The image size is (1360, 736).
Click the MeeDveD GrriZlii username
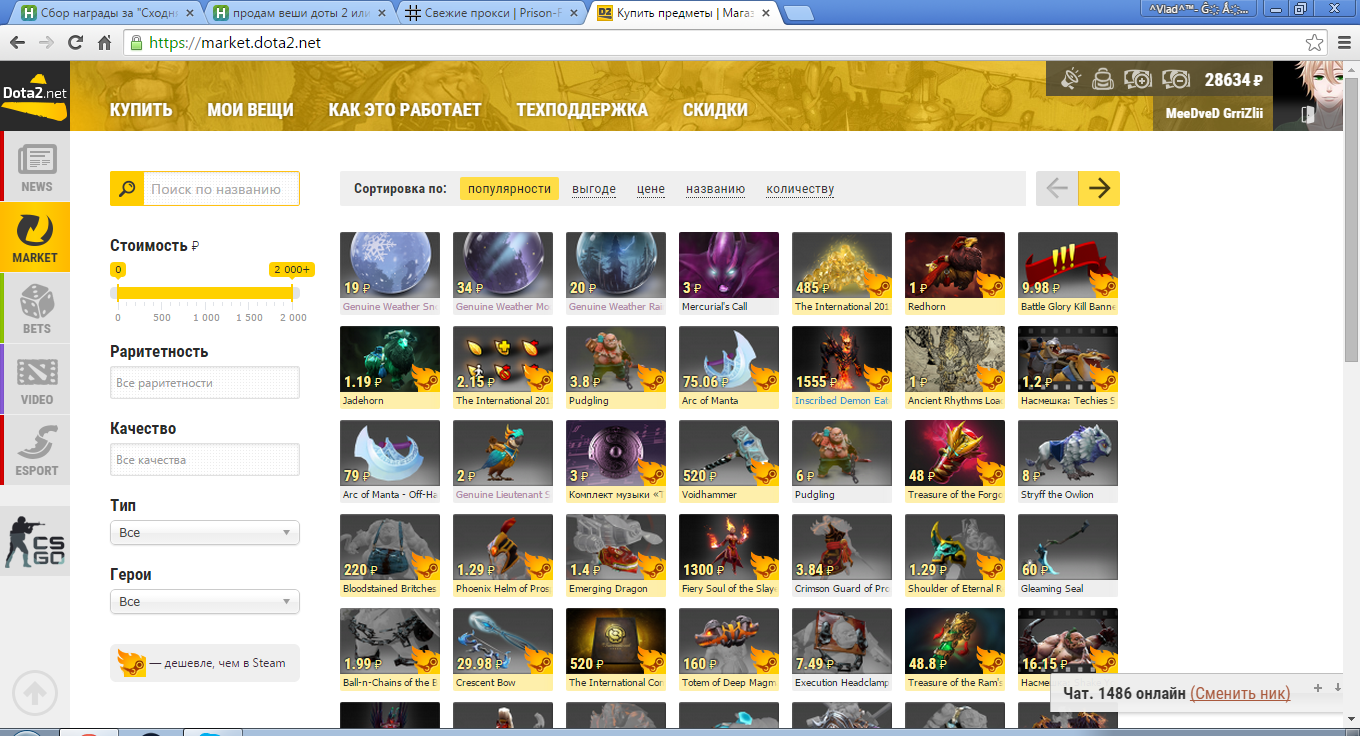pyautogui.click(x=1214, y=114)
